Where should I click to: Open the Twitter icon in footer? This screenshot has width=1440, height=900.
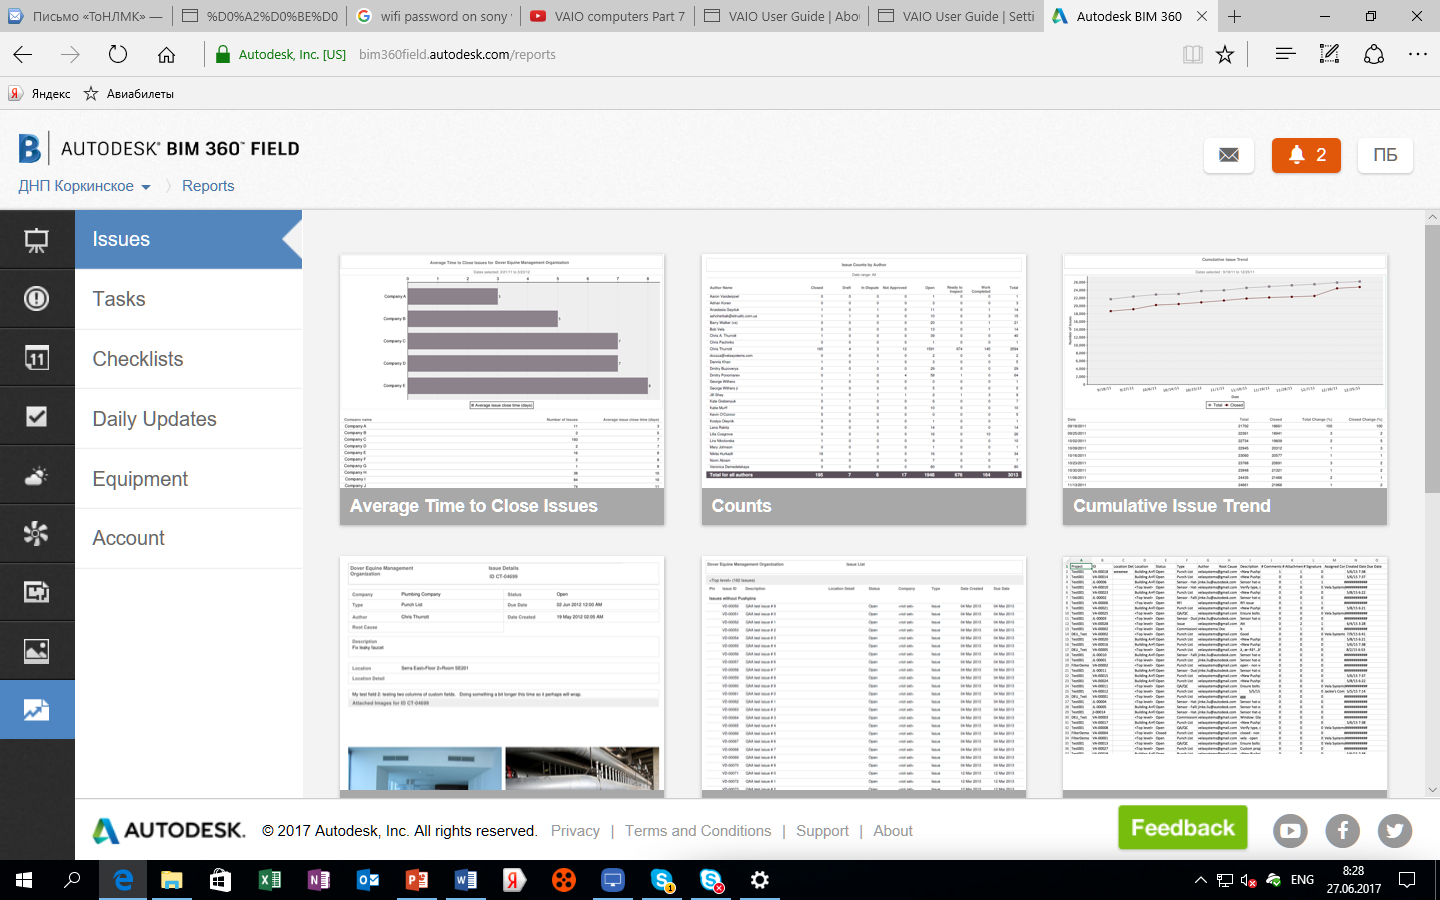tap(1395, 830)
